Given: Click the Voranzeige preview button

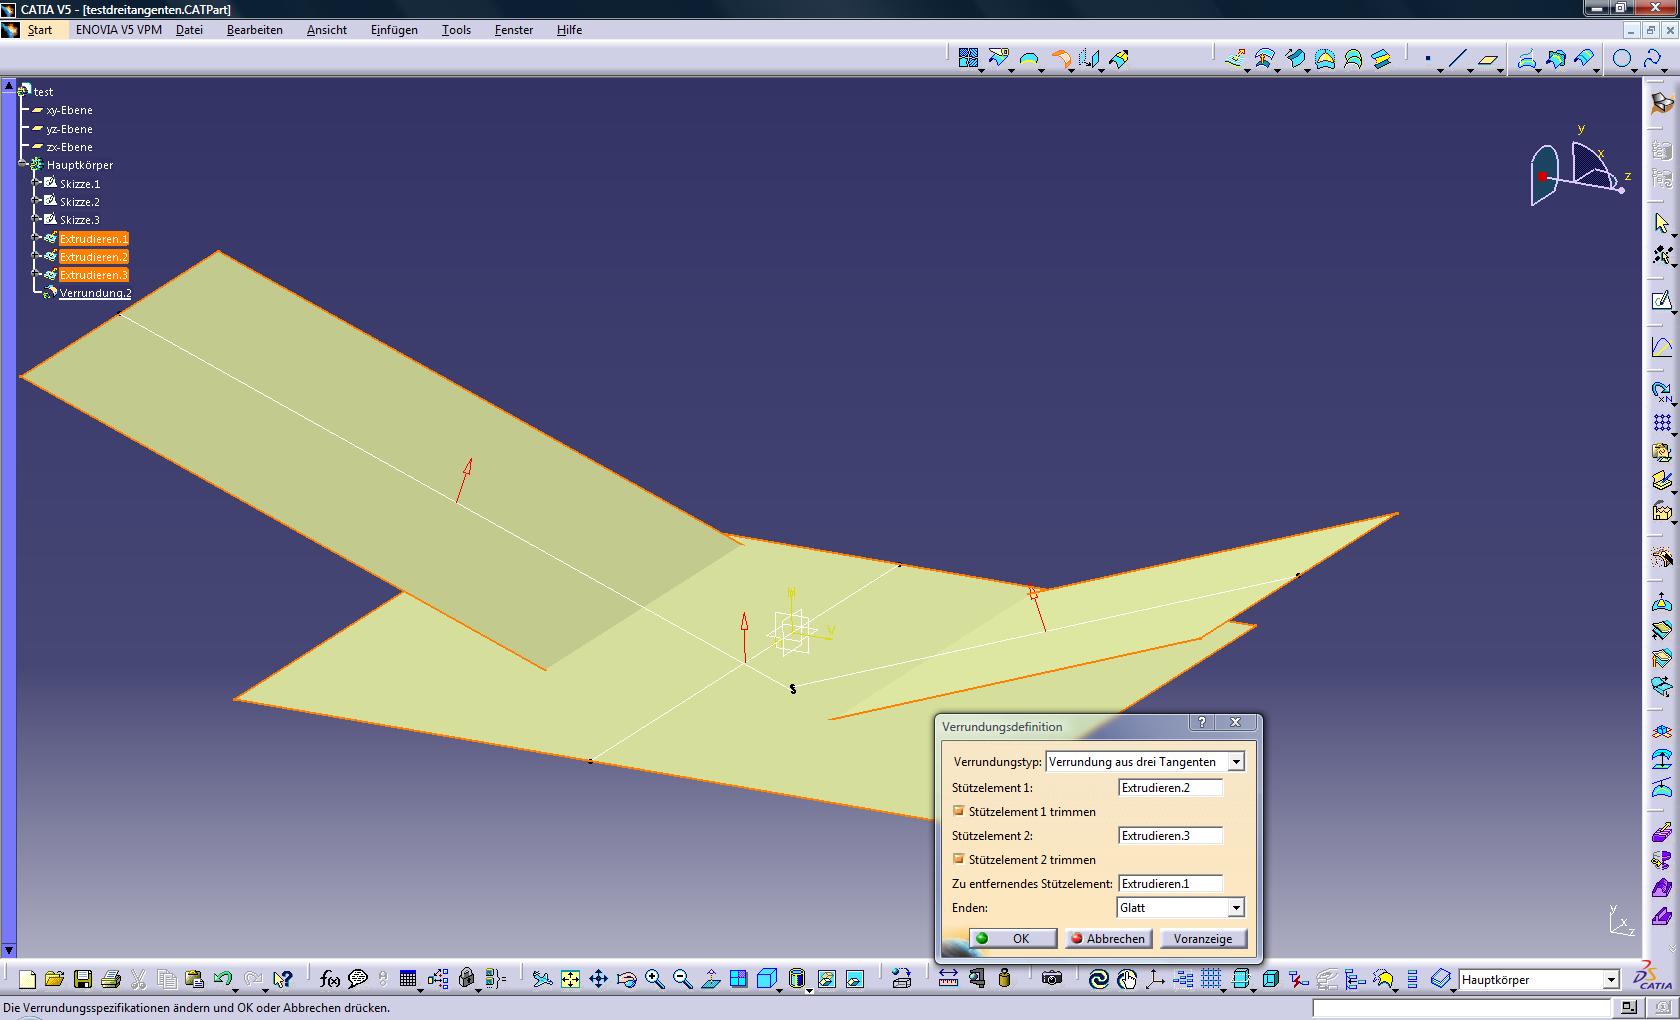Looking at the screenshot, I should 1203,938.
